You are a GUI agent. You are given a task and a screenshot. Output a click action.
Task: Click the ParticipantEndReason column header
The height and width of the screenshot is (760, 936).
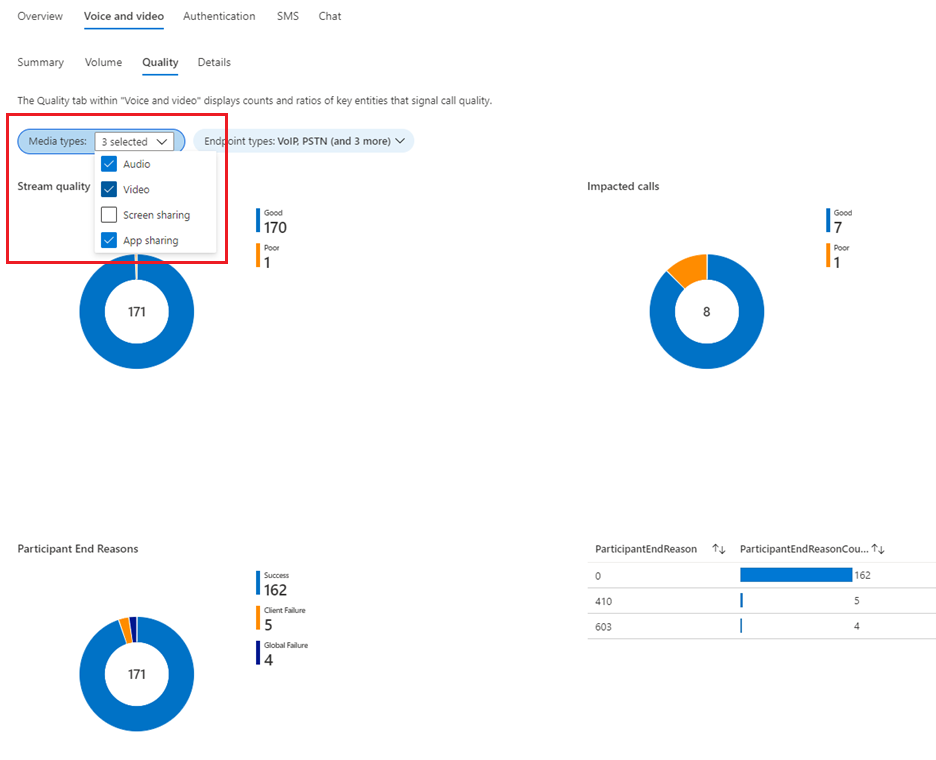click(646, 549)
